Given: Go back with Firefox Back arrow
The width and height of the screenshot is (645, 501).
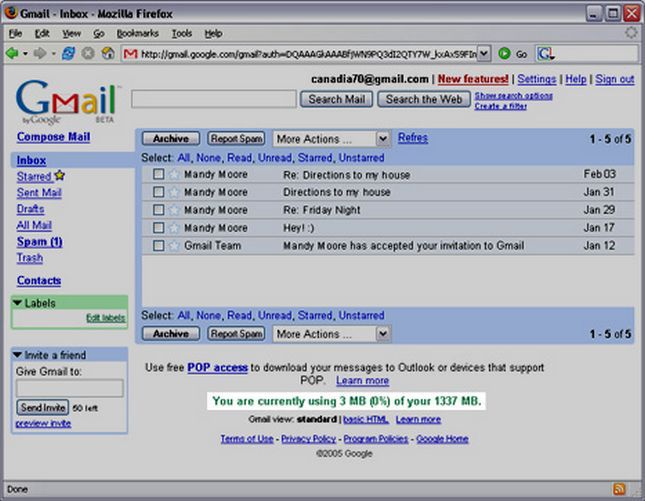Looking at the screenshot, I should tap(12, 53).
